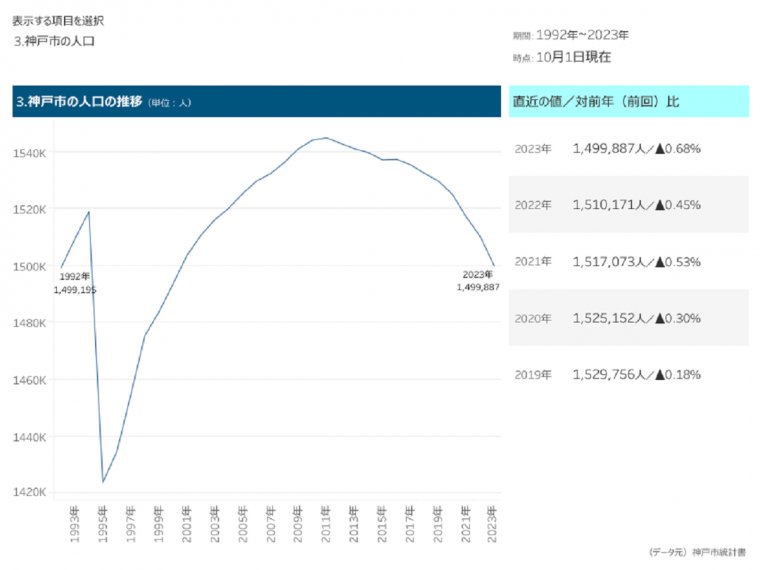
Task: Click the 2001年 x-axis label
Action: pyautogui.click(x=186, y=524)
